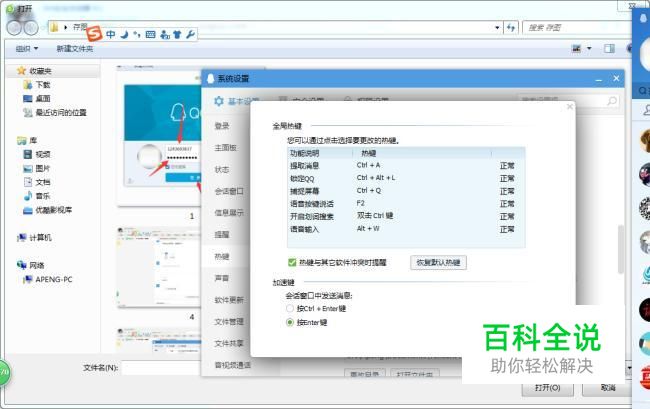Toggle the Sogou 中 Chinese/English mode icon
The height and width of the screenshot is (409, 650).
tap(111, 34)
